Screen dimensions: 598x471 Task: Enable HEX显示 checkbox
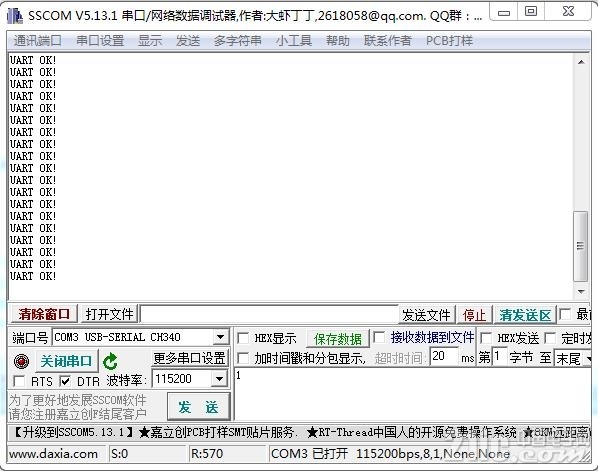point(243,338)
